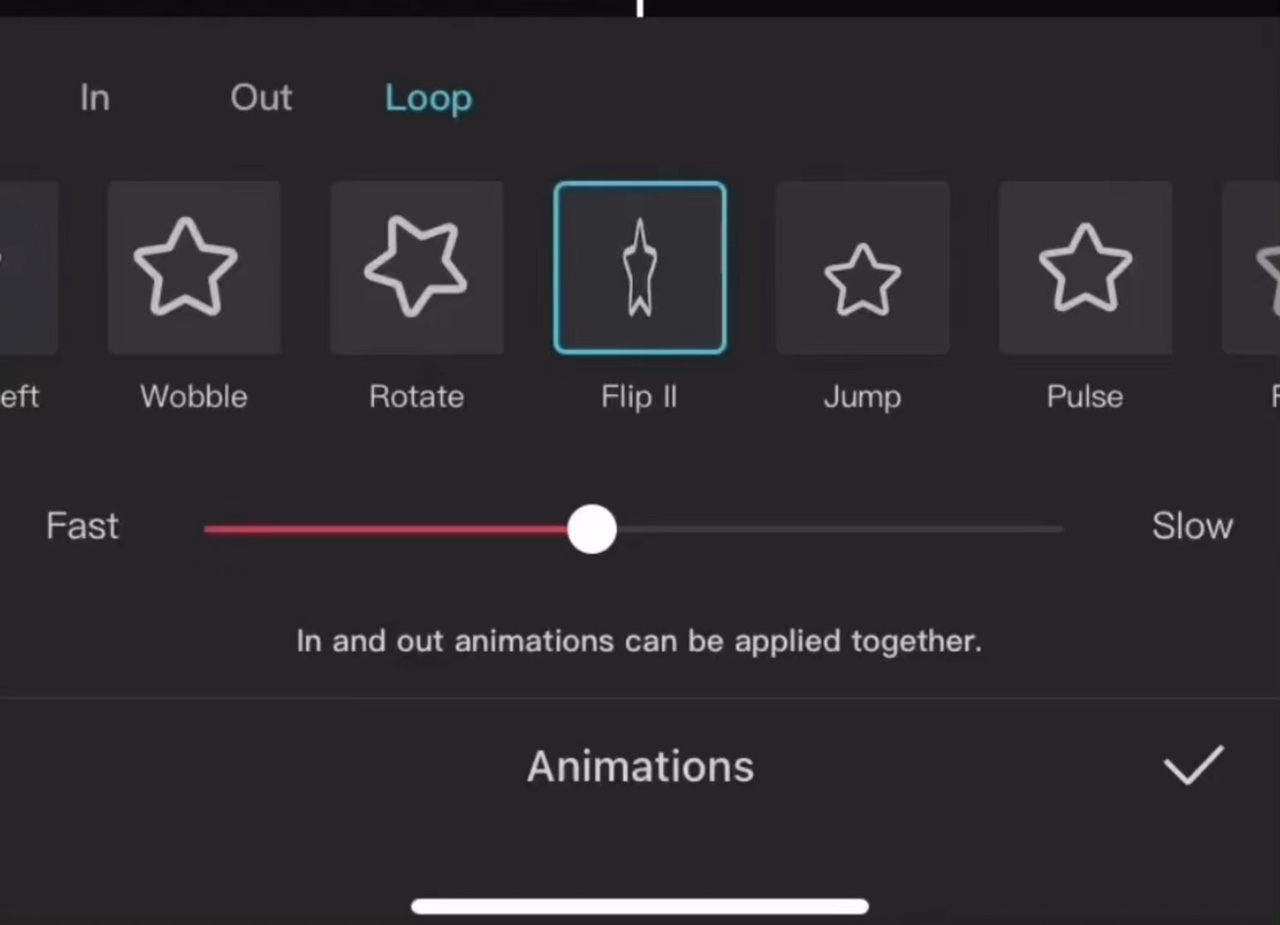Click the red slider track near Fast
This screenshot has width=1280, height=925.
pyautogui.click(x=300, y=529)
